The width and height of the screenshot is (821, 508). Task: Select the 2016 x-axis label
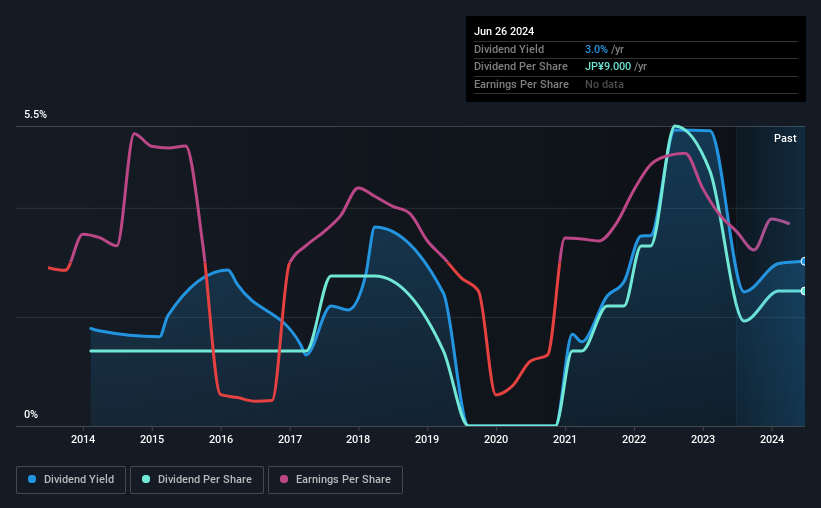click(221, 439)
